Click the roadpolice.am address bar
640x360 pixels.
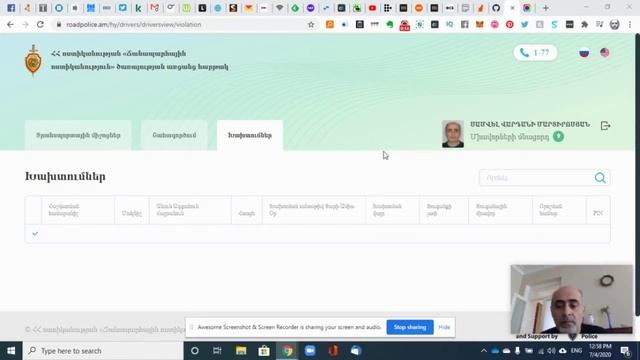pos(180,24)
